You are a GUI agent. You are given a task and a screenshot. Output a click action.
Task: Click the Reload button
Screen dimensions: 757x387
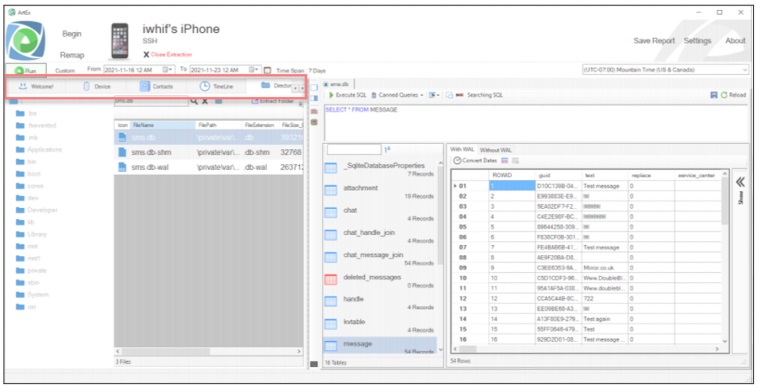tap(733, 95)
